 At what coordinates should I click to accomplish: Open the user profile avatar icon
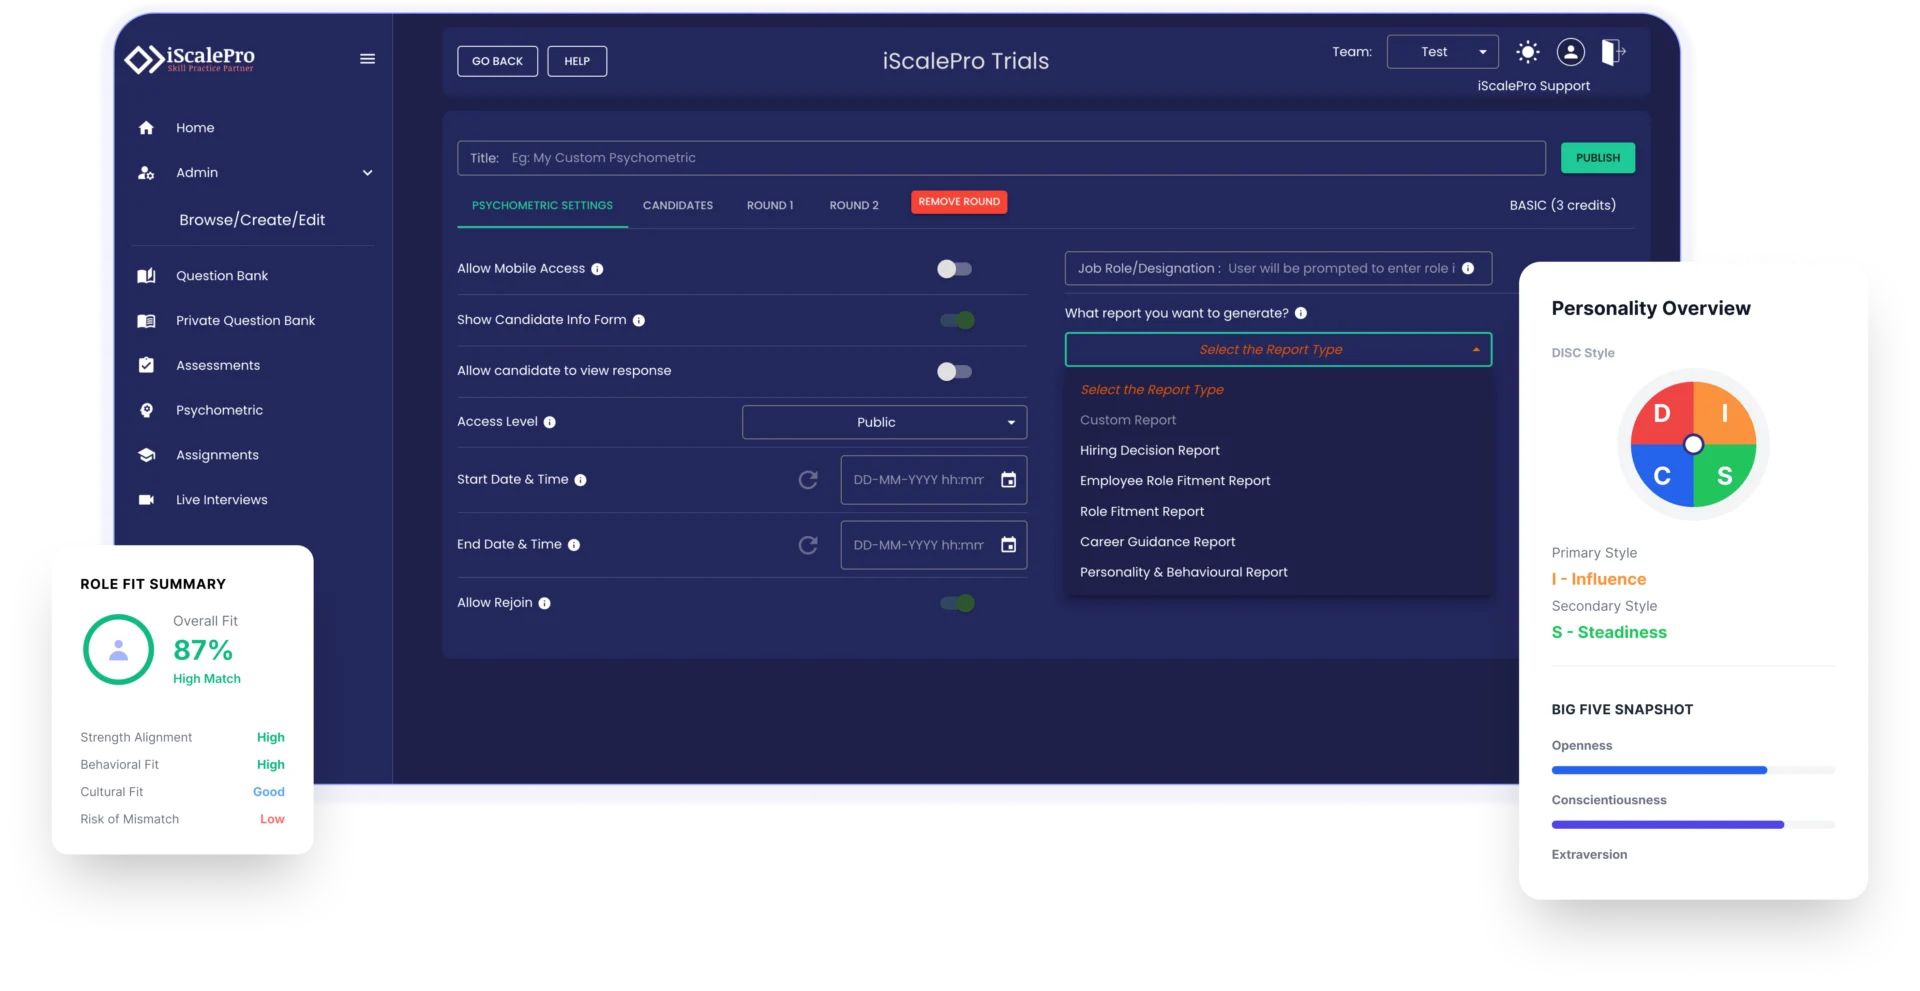pyautogui.click(x=1571, y=52)
